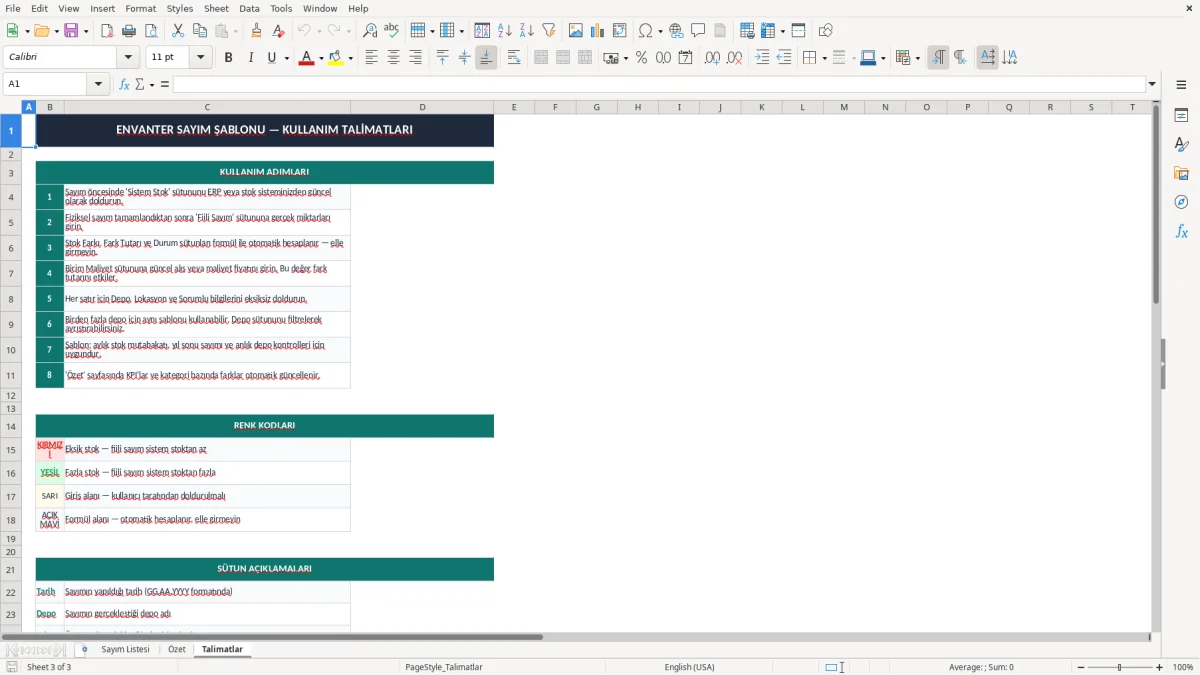
Task: Toggle Italic formatting
Action: point(251,58)
